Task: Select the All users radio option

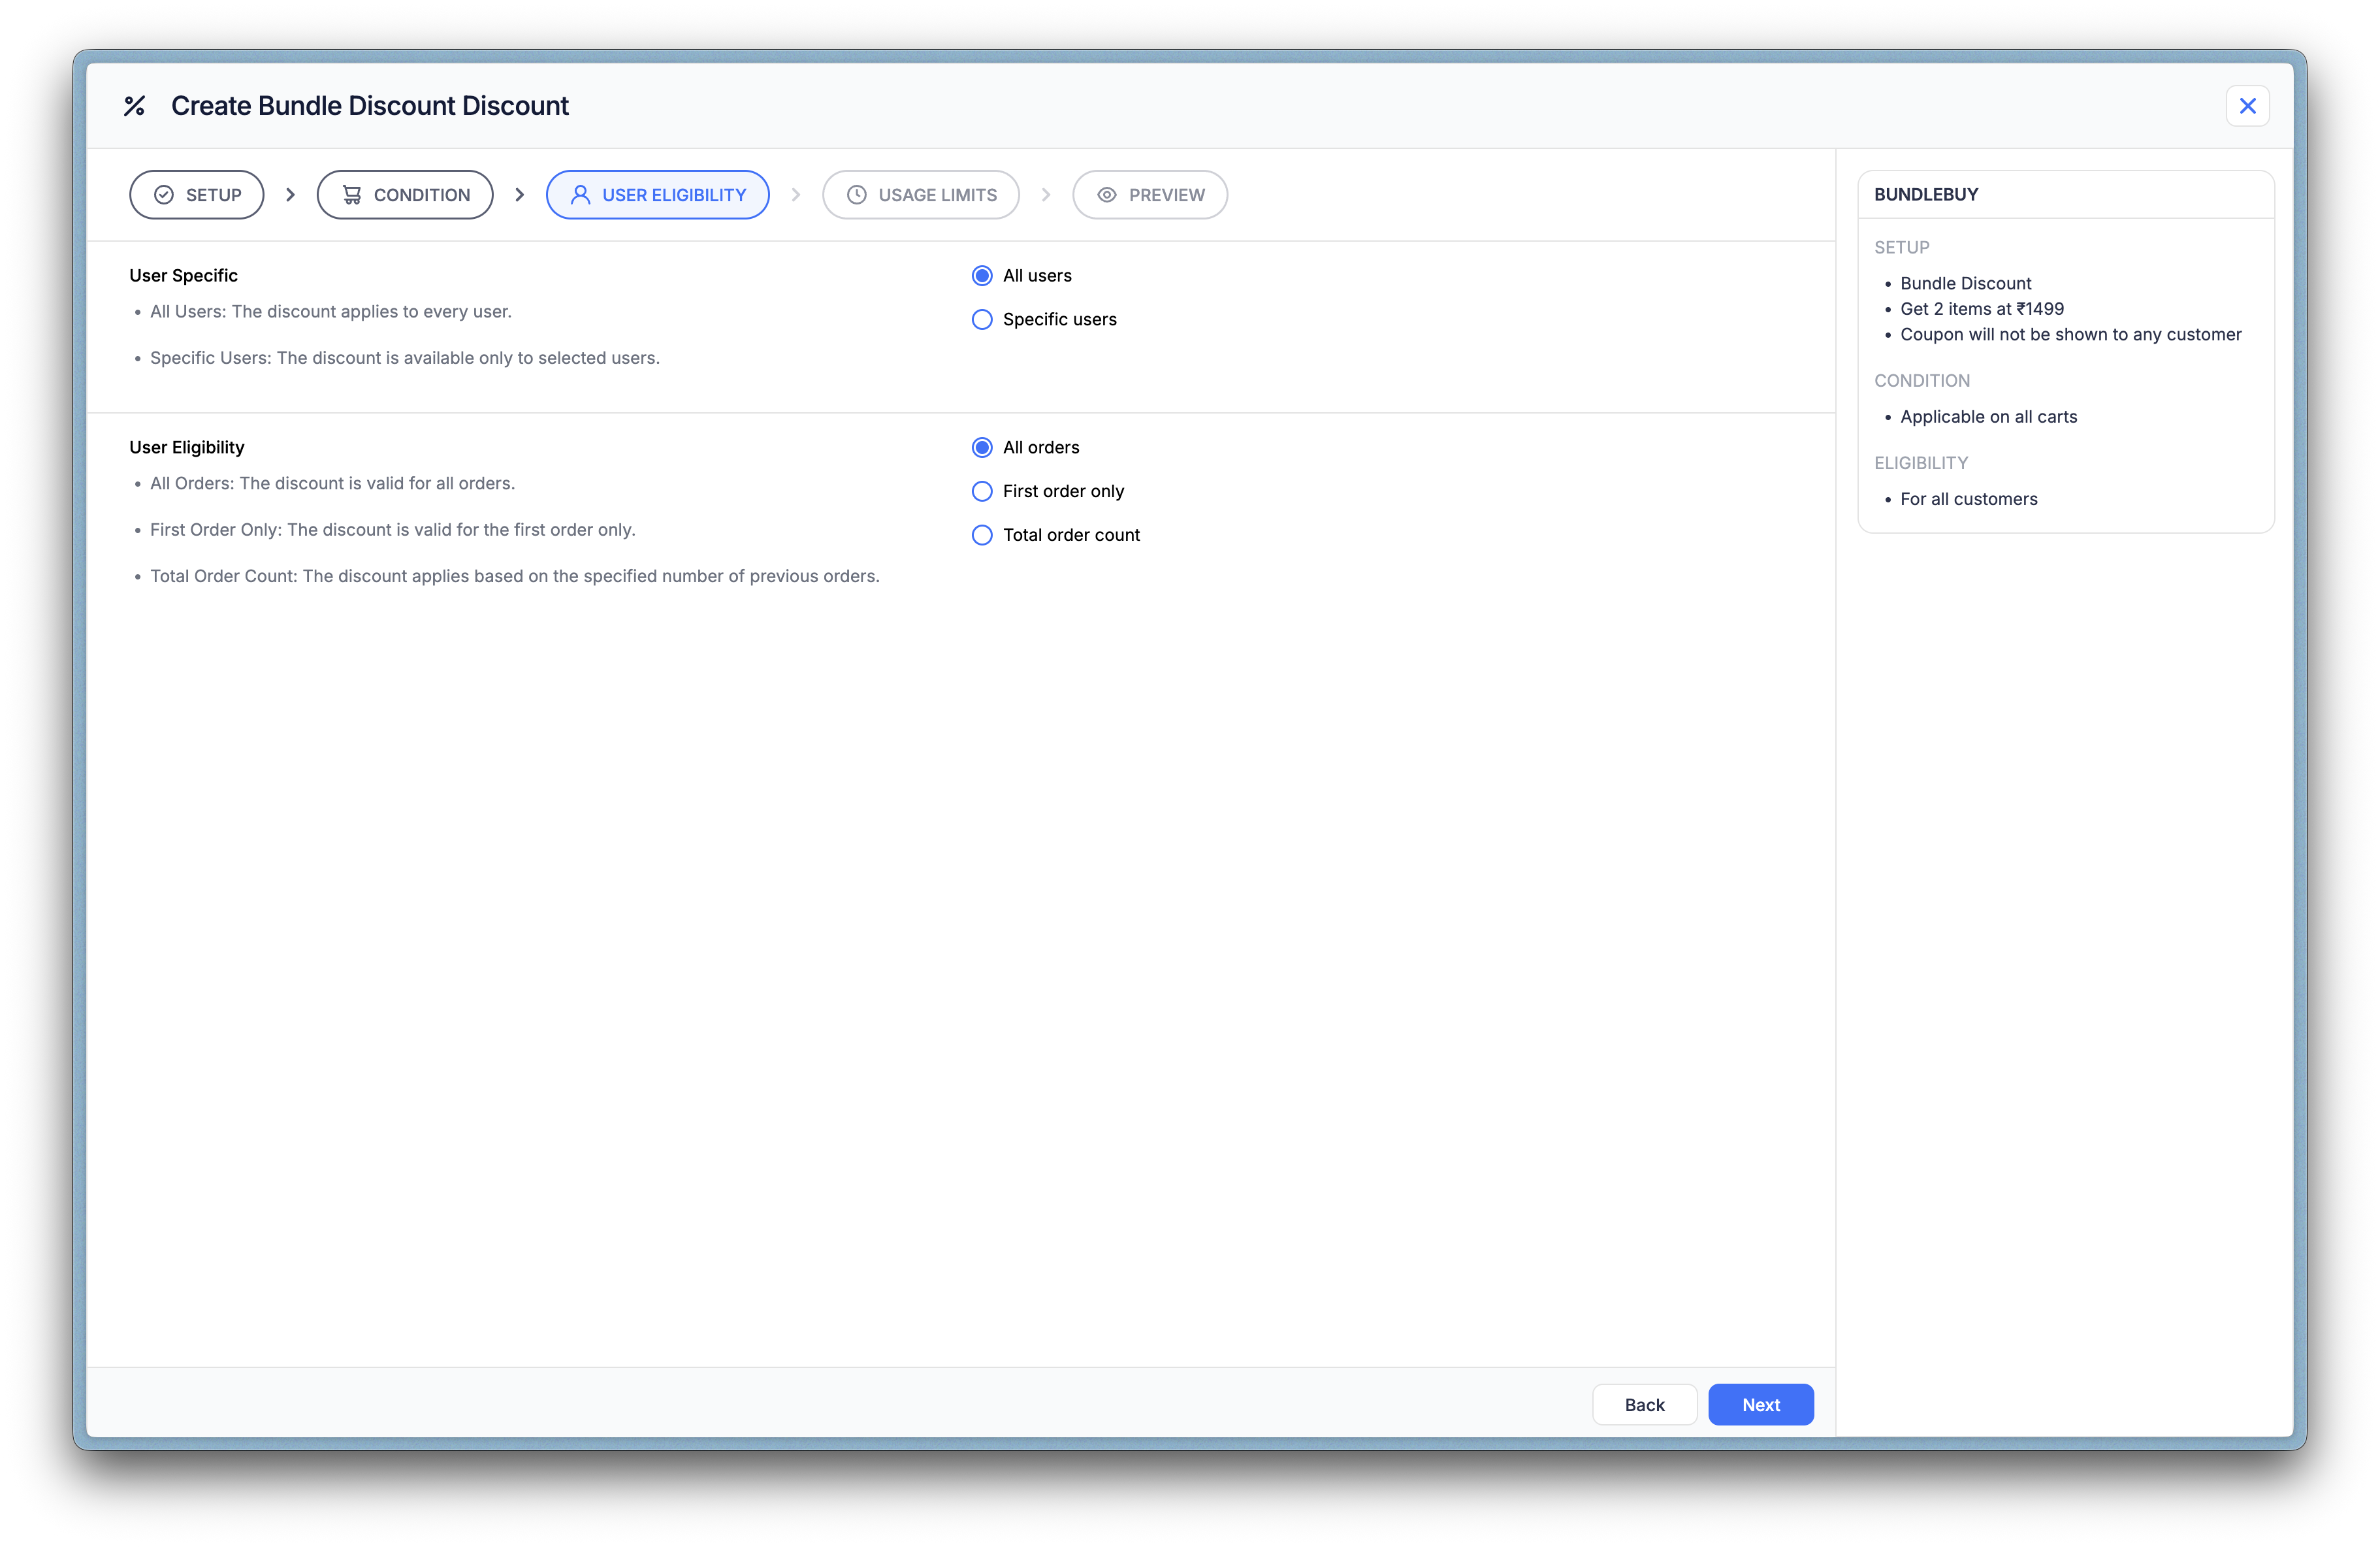Action: click(982, 276)
